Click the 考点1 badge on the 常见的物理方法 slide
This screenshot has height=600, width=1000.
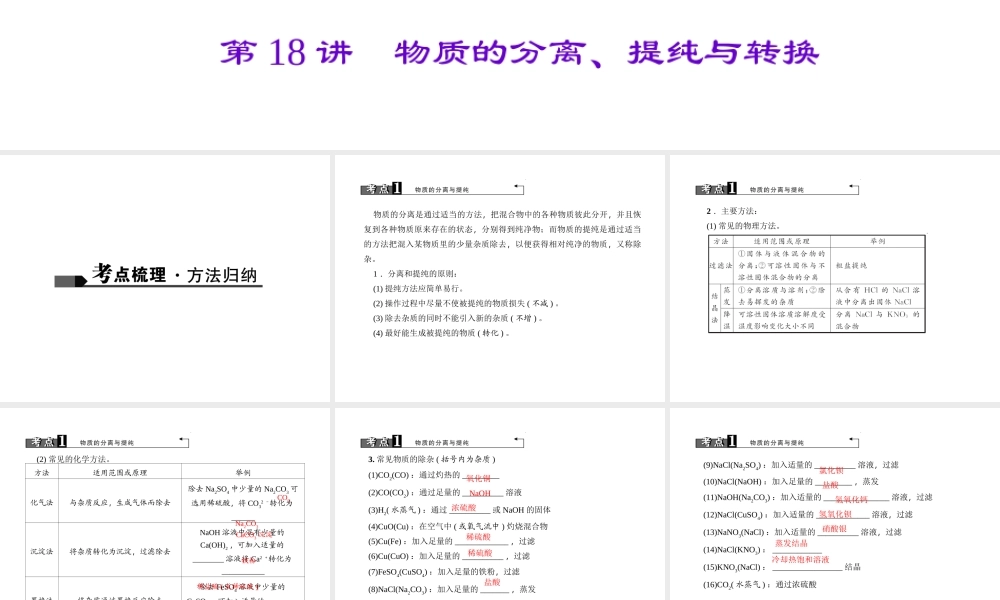[716, 189]
